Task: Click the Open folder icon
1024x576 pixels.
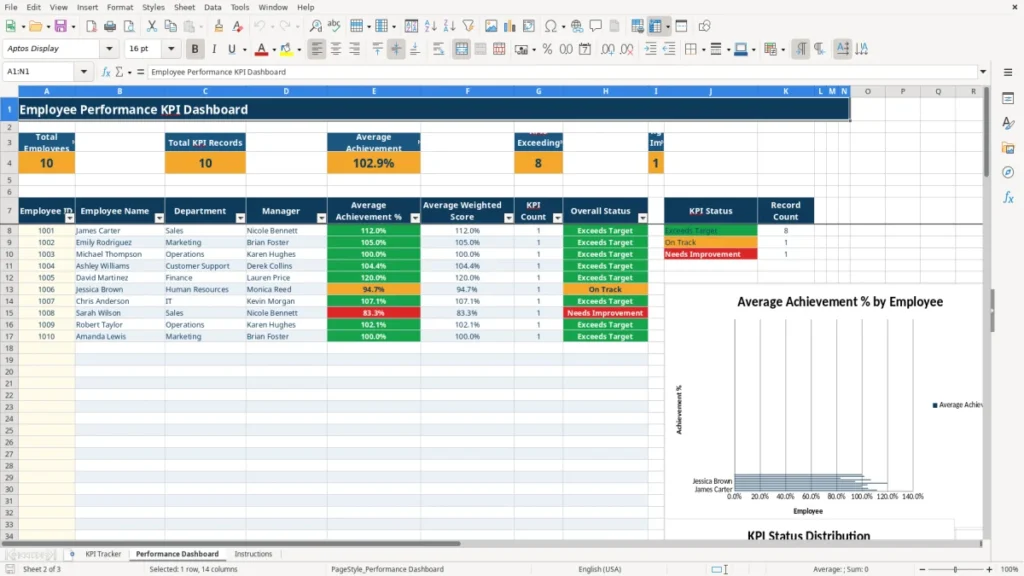Action: coord(35,26)
